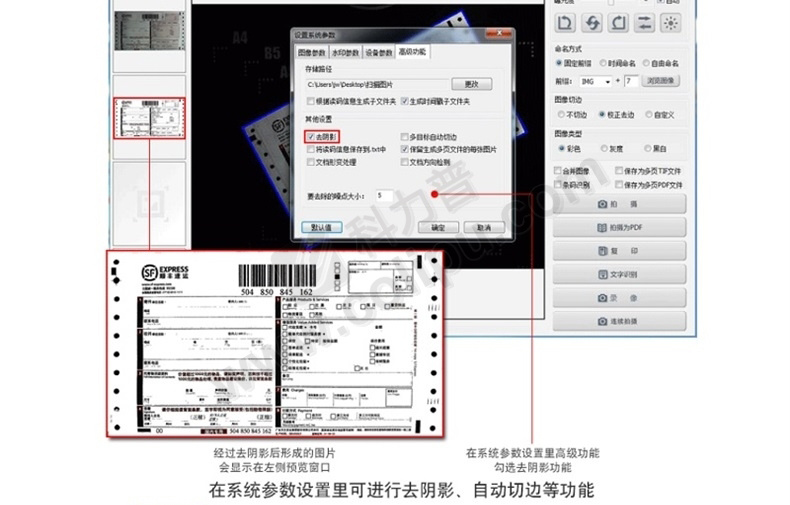Click the 文字识别 OCR button

tap(619, 274)
